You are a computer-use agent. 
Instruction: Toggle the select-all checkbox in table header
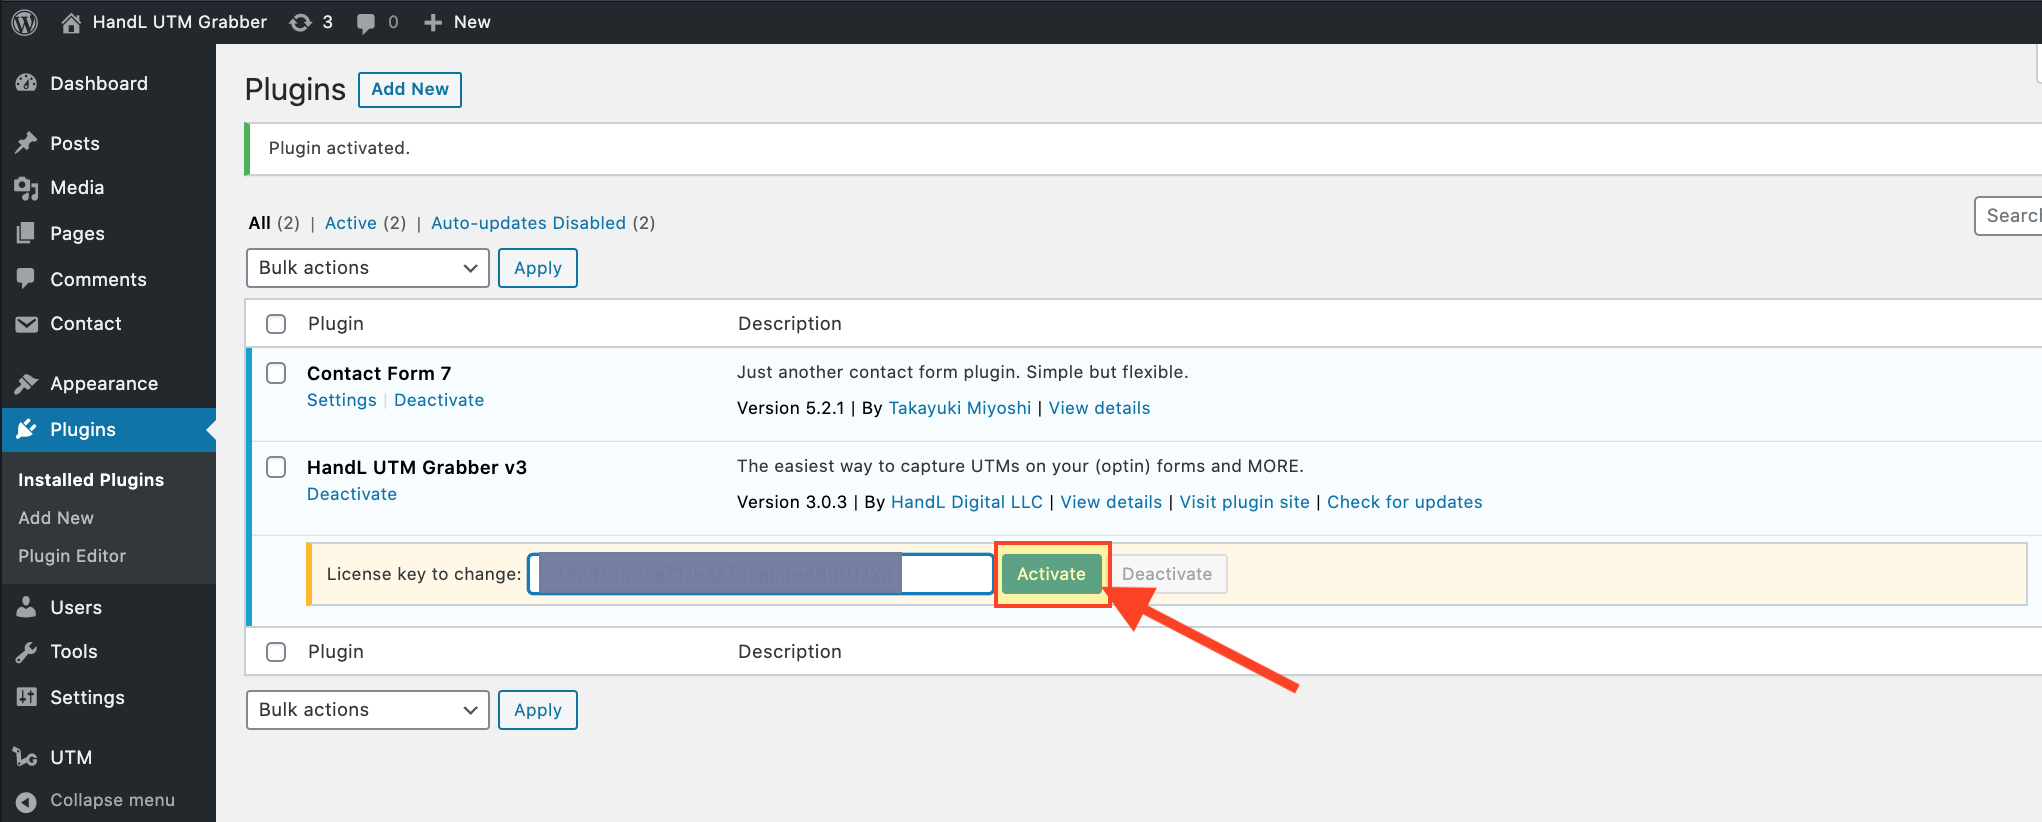click(276, 324)
